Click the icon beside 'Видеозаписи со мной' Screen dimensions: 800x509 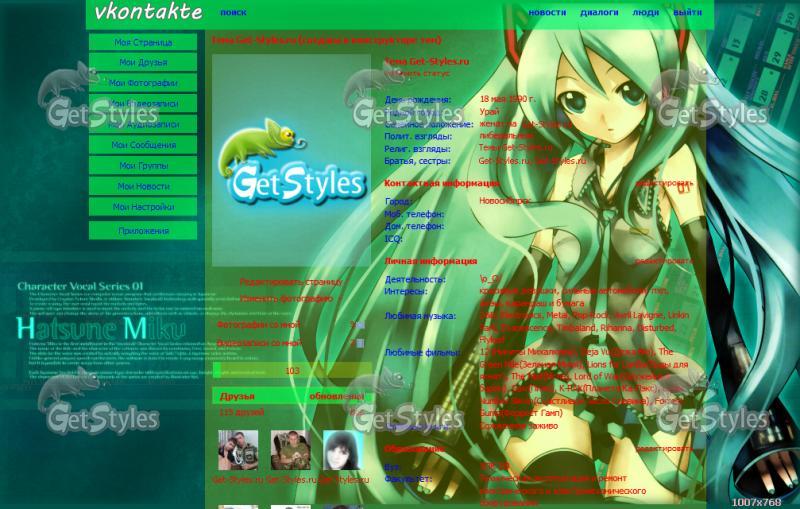tap(361, 343)
